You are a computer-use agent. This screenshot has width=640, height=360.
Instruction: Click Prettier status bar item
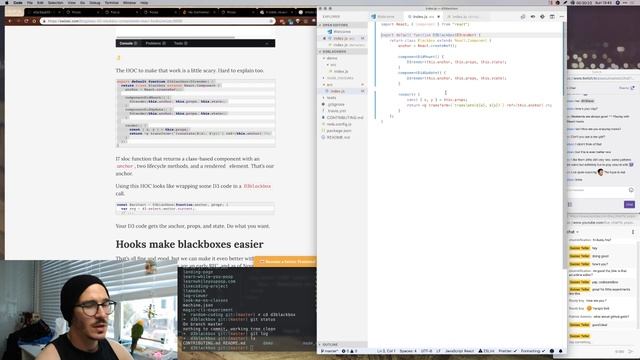[x=507, y=351]
